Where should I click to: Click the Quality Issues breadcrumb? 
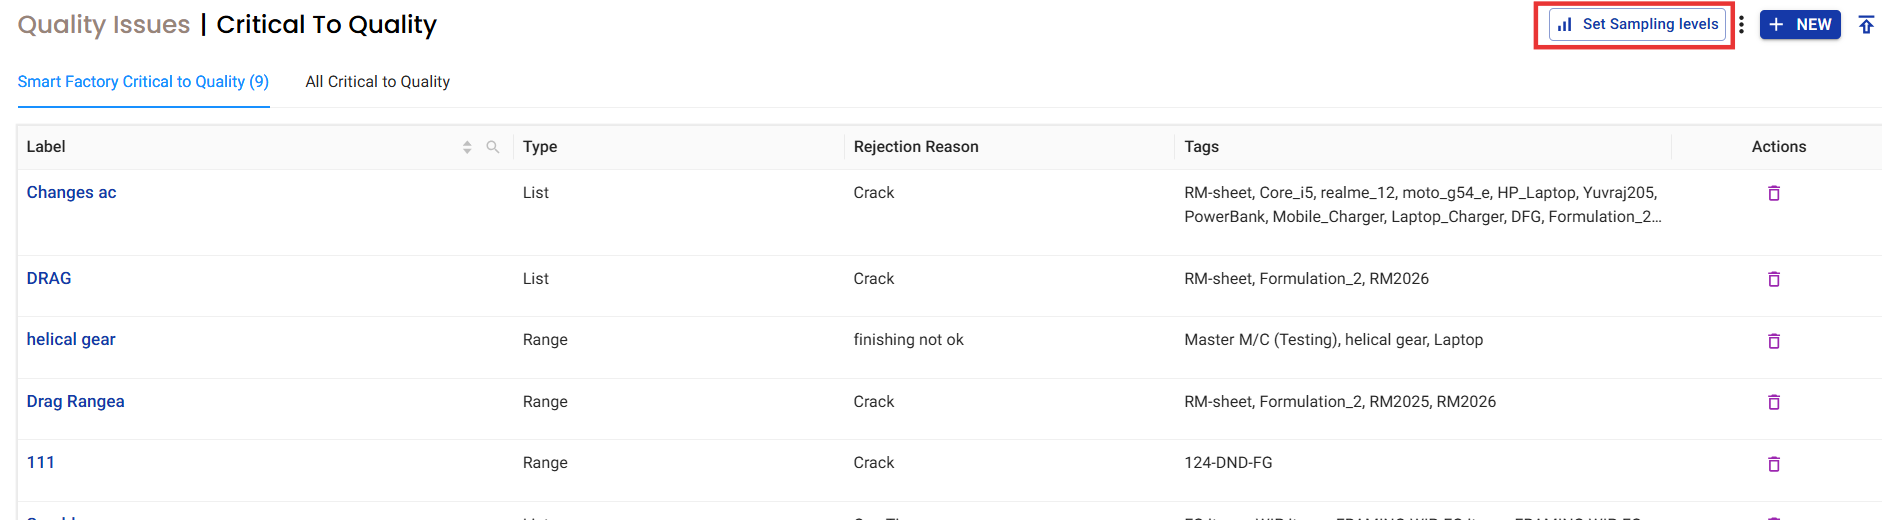pyautogui.click(x=104, y=25)
